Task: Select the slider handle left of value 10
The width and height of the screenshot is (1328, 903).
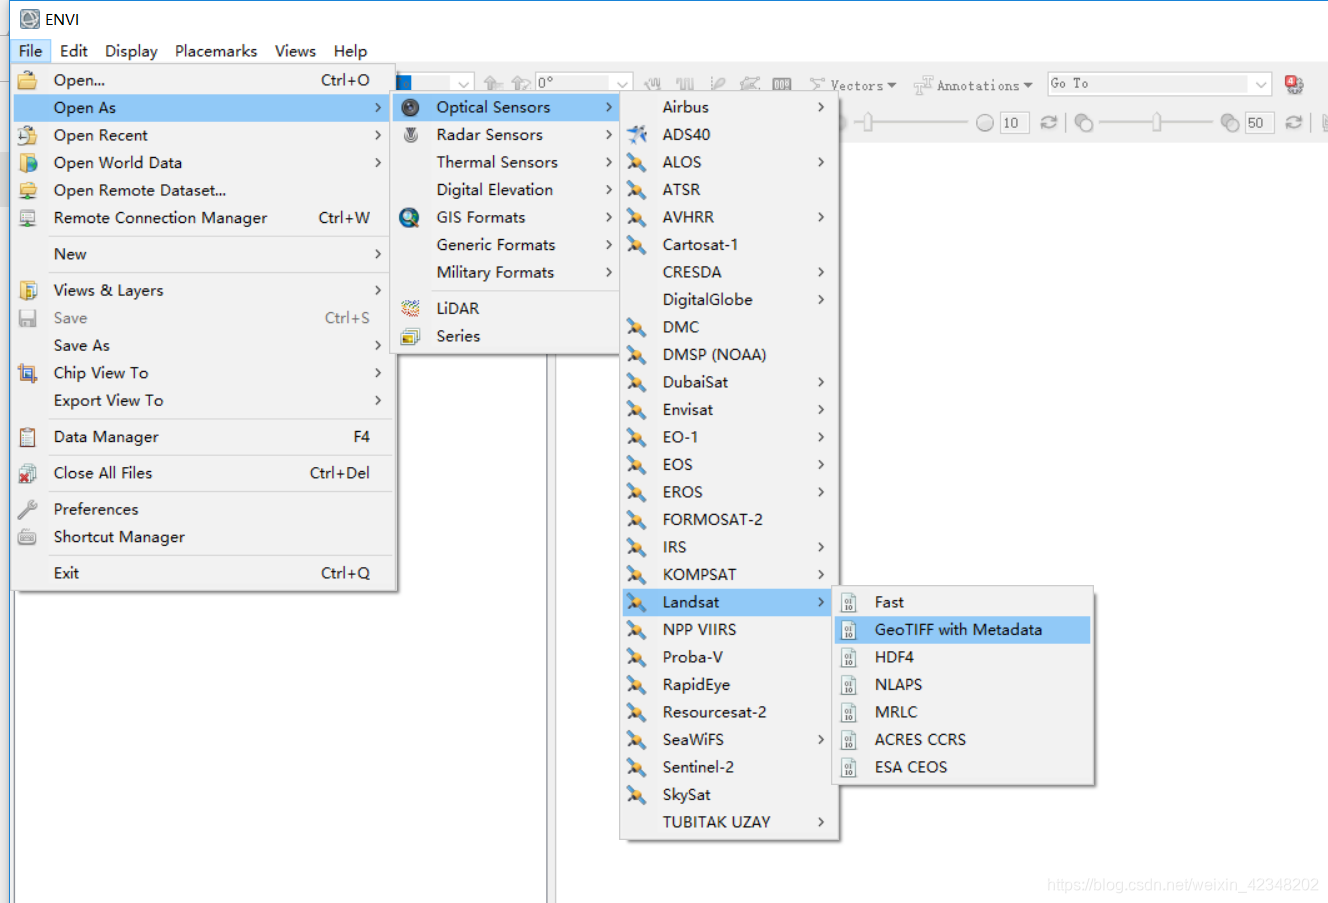Action: (868, 122)
